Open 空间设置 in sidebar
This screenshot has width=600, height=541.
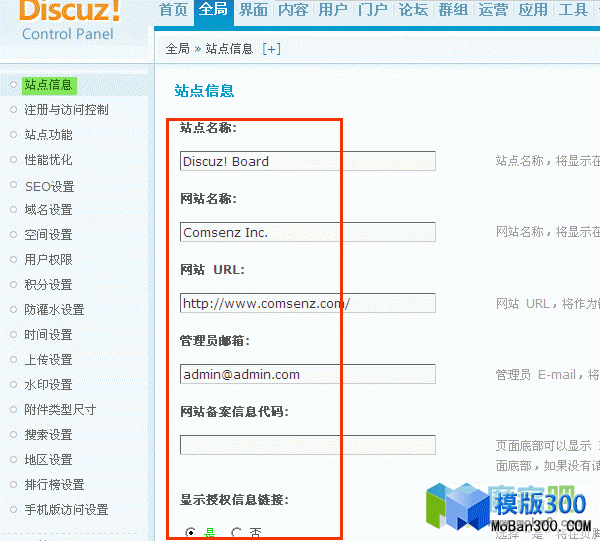[48, 235]
